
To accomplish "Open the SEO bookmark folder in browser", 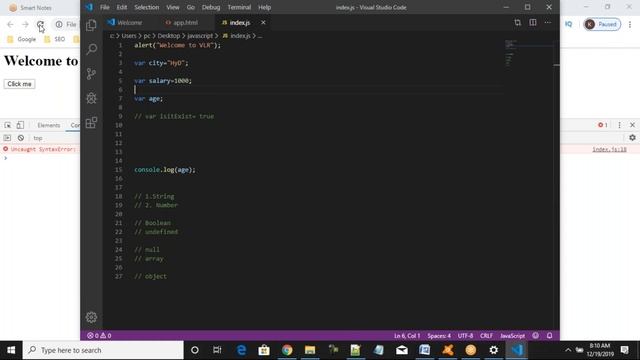I will (55, 39).
